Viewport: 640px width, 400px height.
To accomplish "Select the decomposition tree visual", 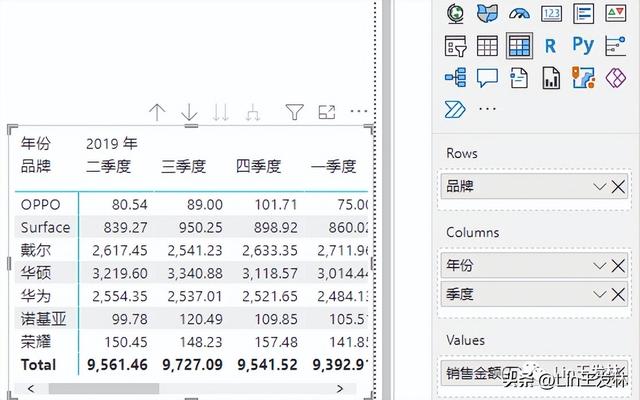I will [456, 78].
